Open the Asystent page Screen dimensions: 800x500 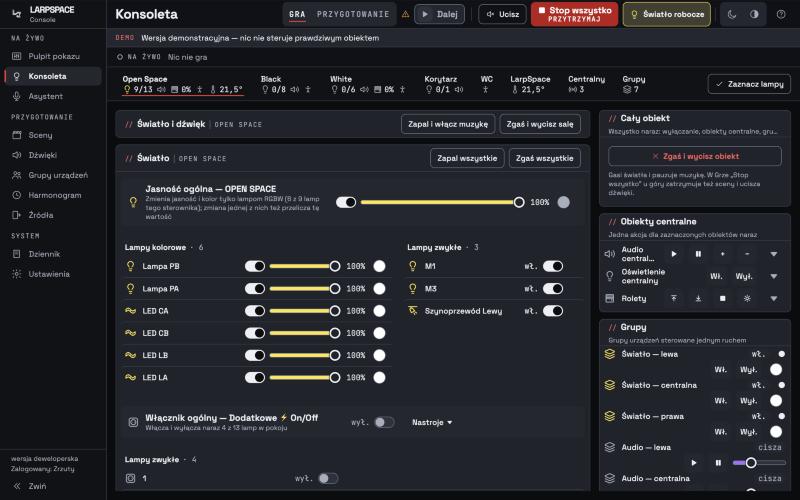53,96
